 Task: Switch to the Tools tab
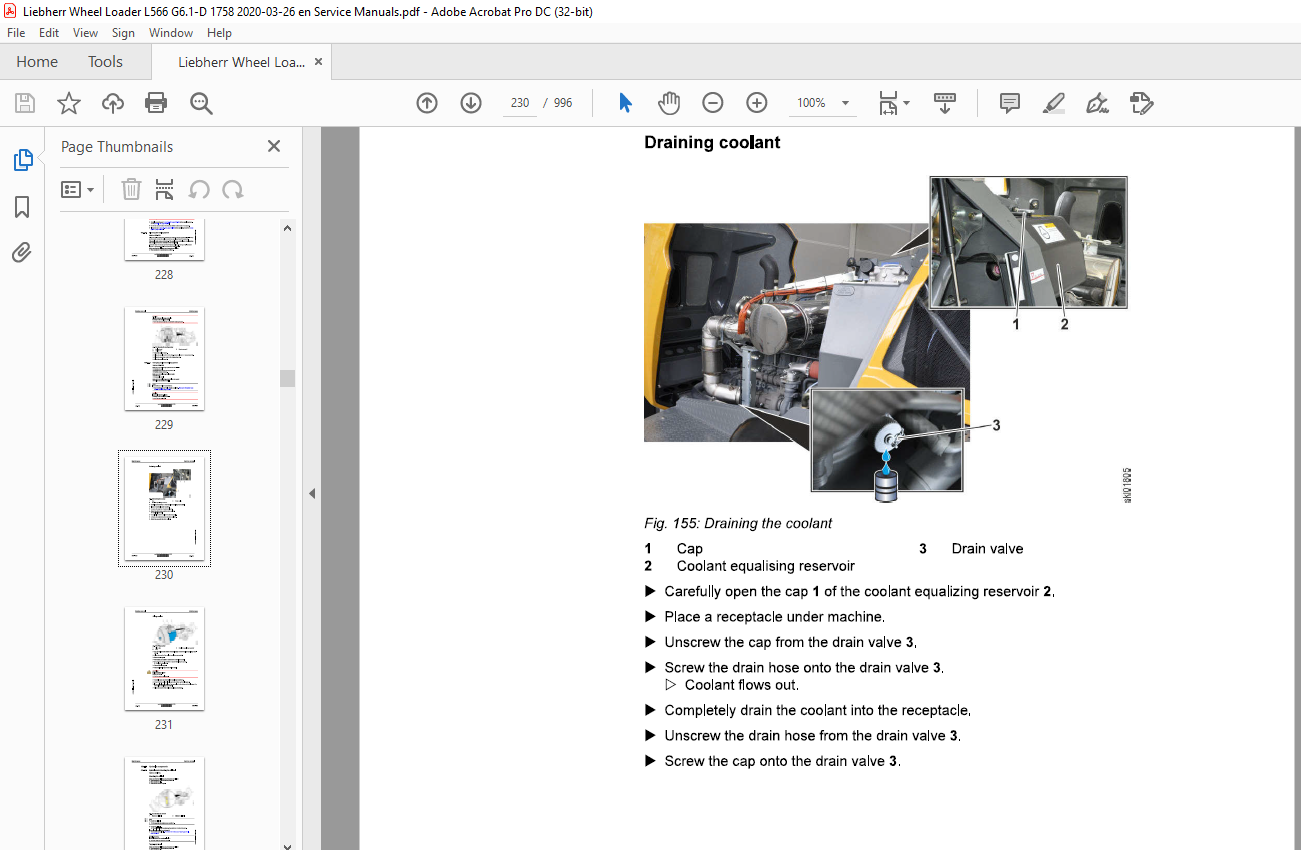105,62
